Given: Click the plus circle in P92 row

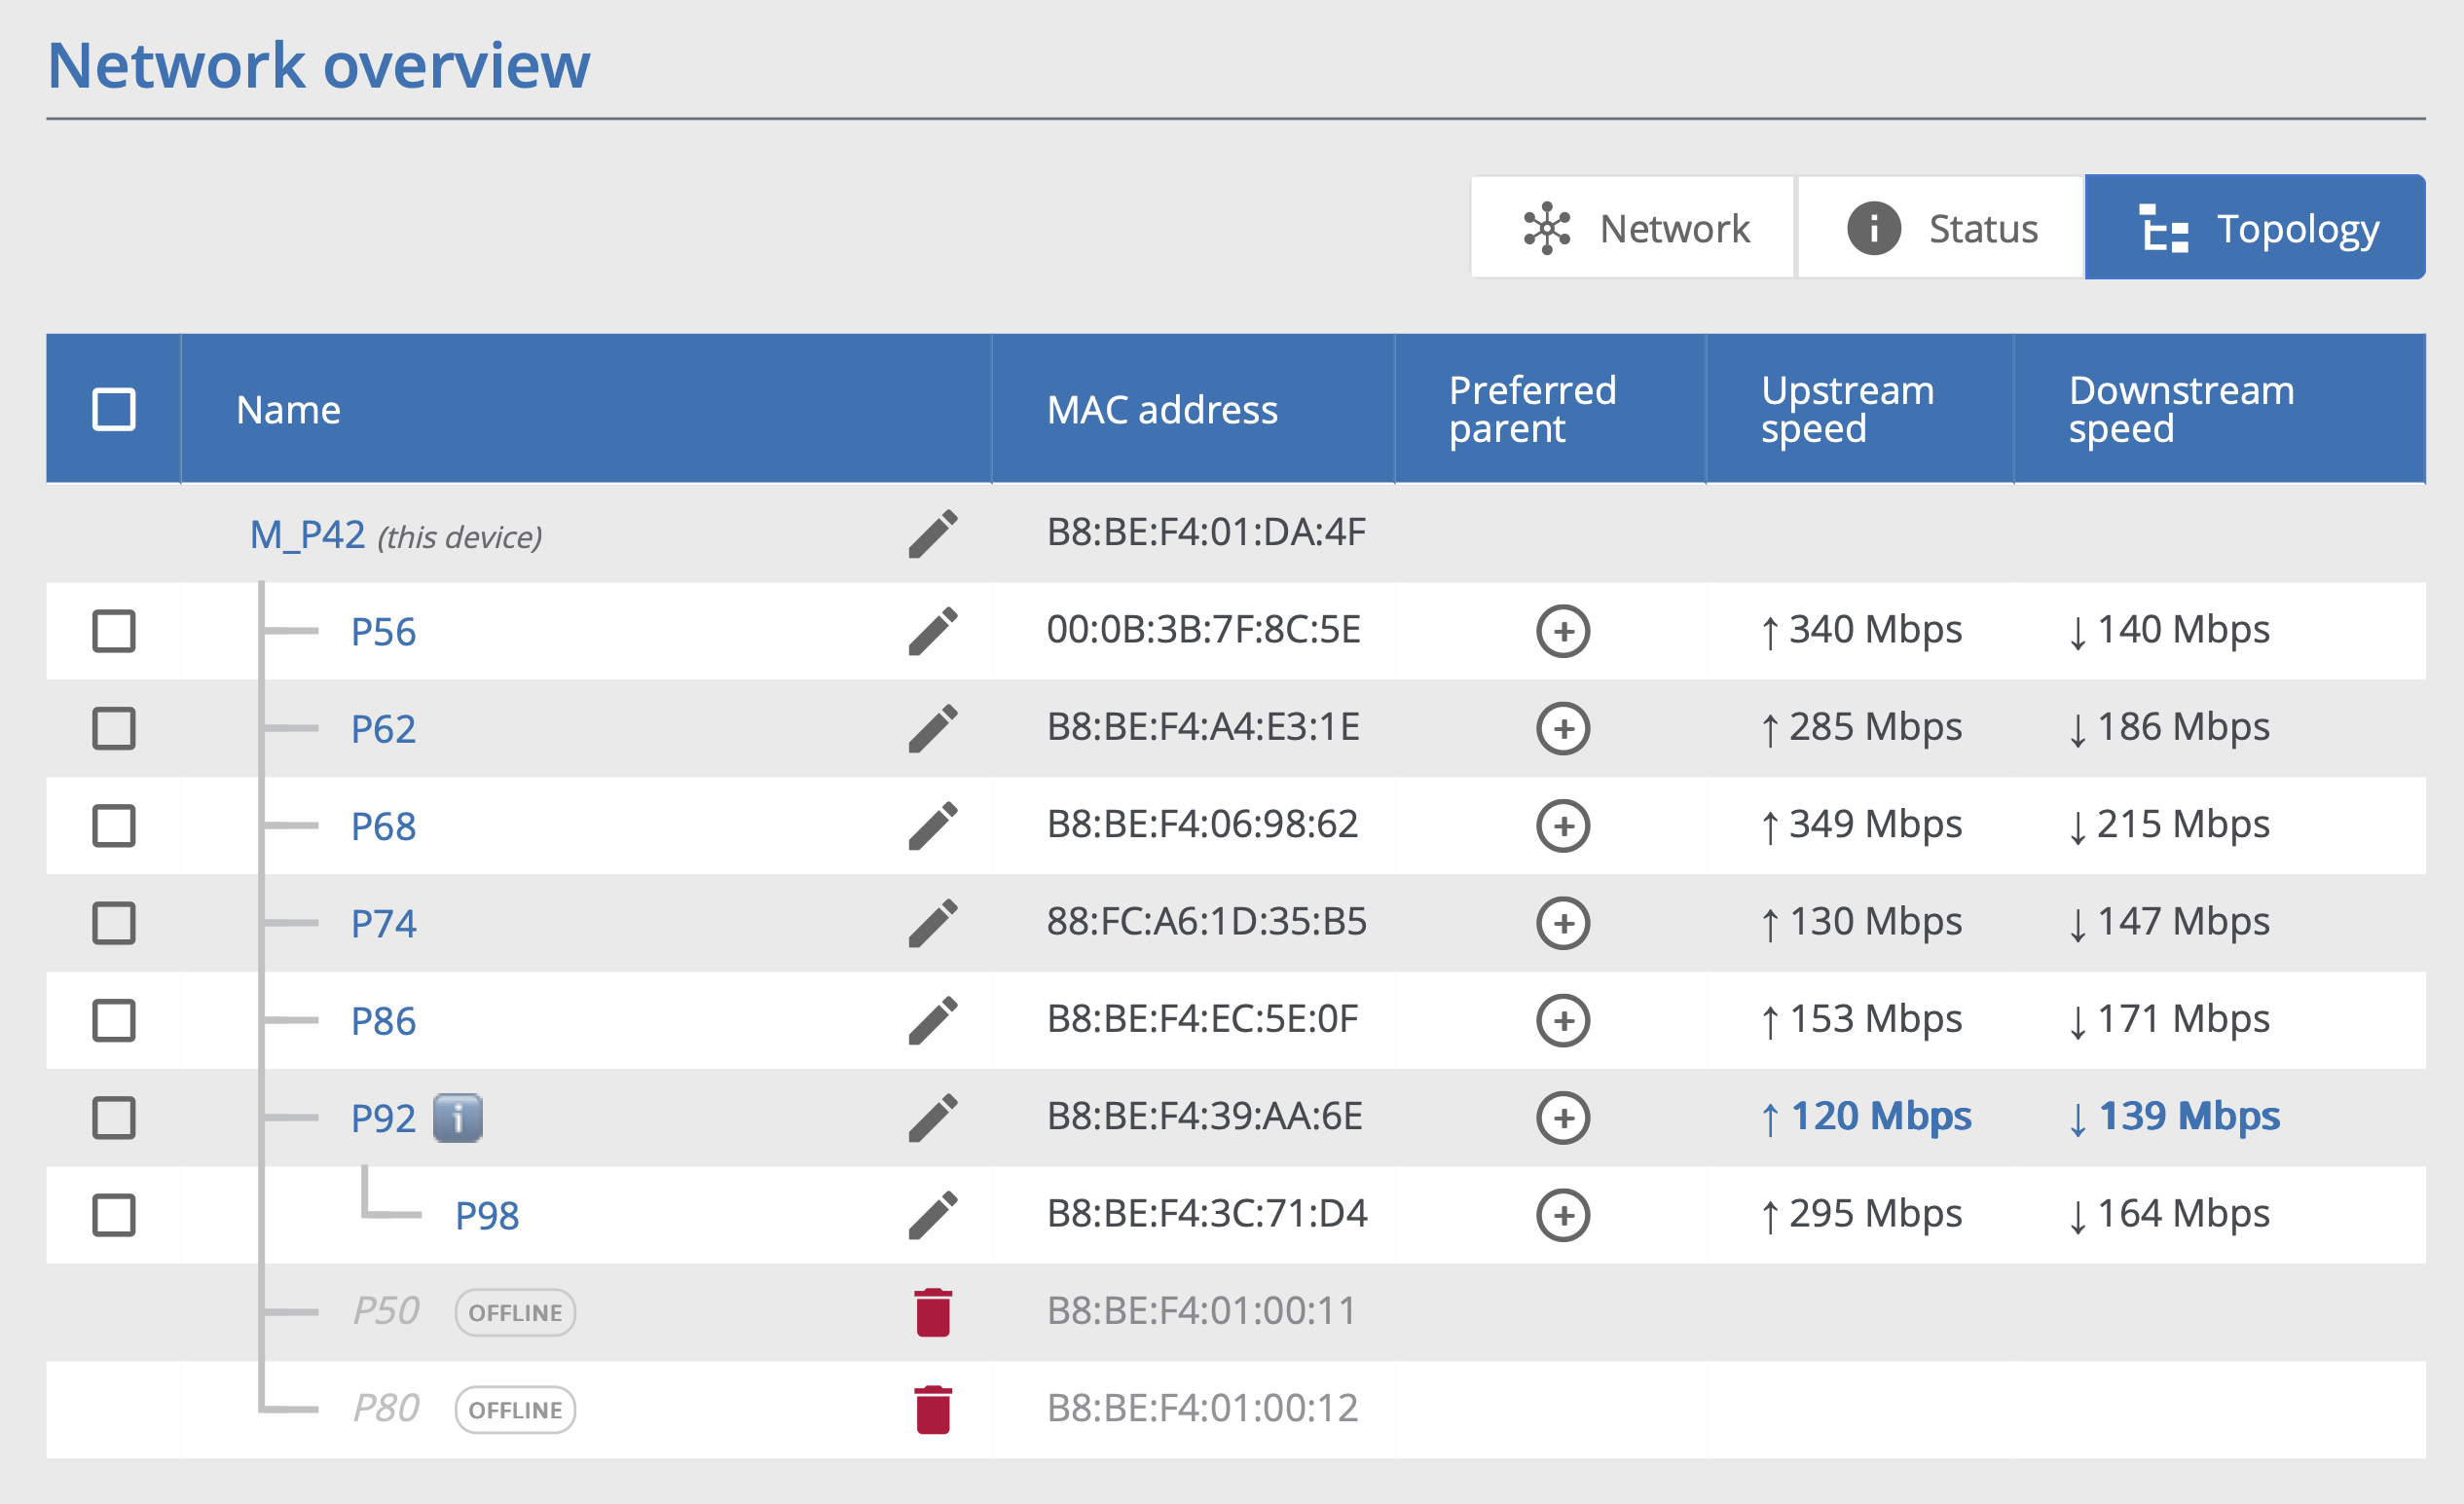Looking at the screenshot, I should coord(1563,1117).
